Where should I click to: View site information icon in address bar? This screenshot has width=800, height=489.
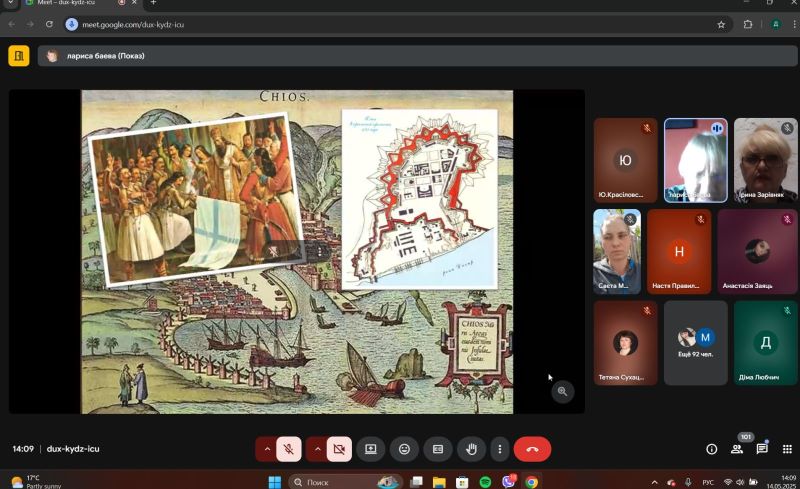click(x=71, y=25)
